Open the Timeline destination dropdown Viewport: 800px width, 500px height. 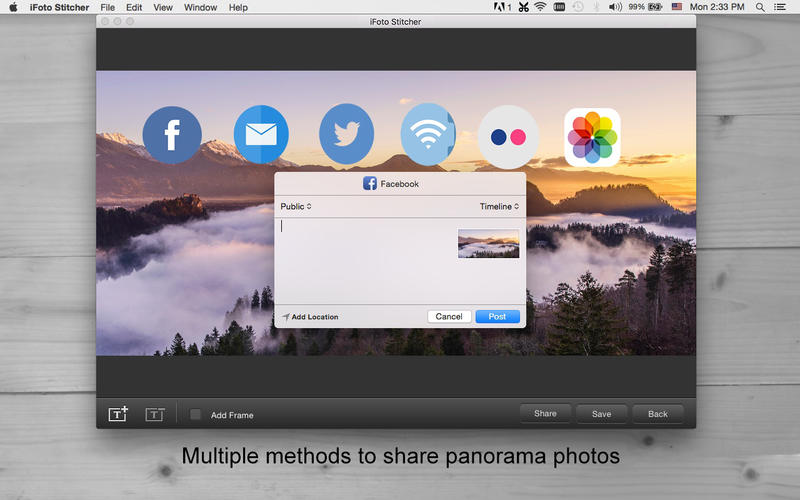(499, 206)
